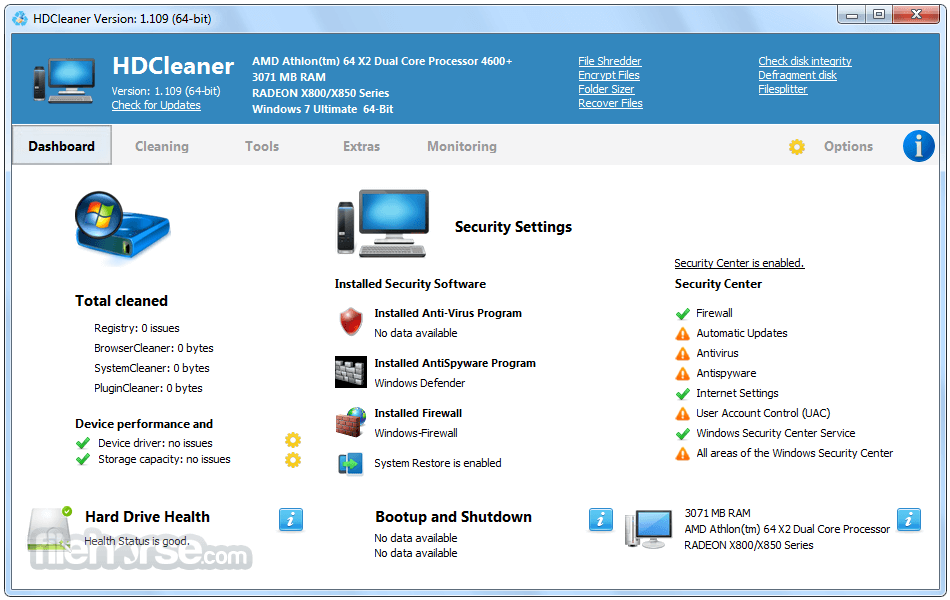Viewport: 950px width, 600px height.
Task: Click the globe and wall Firewall icon
Action: point(351,422)
